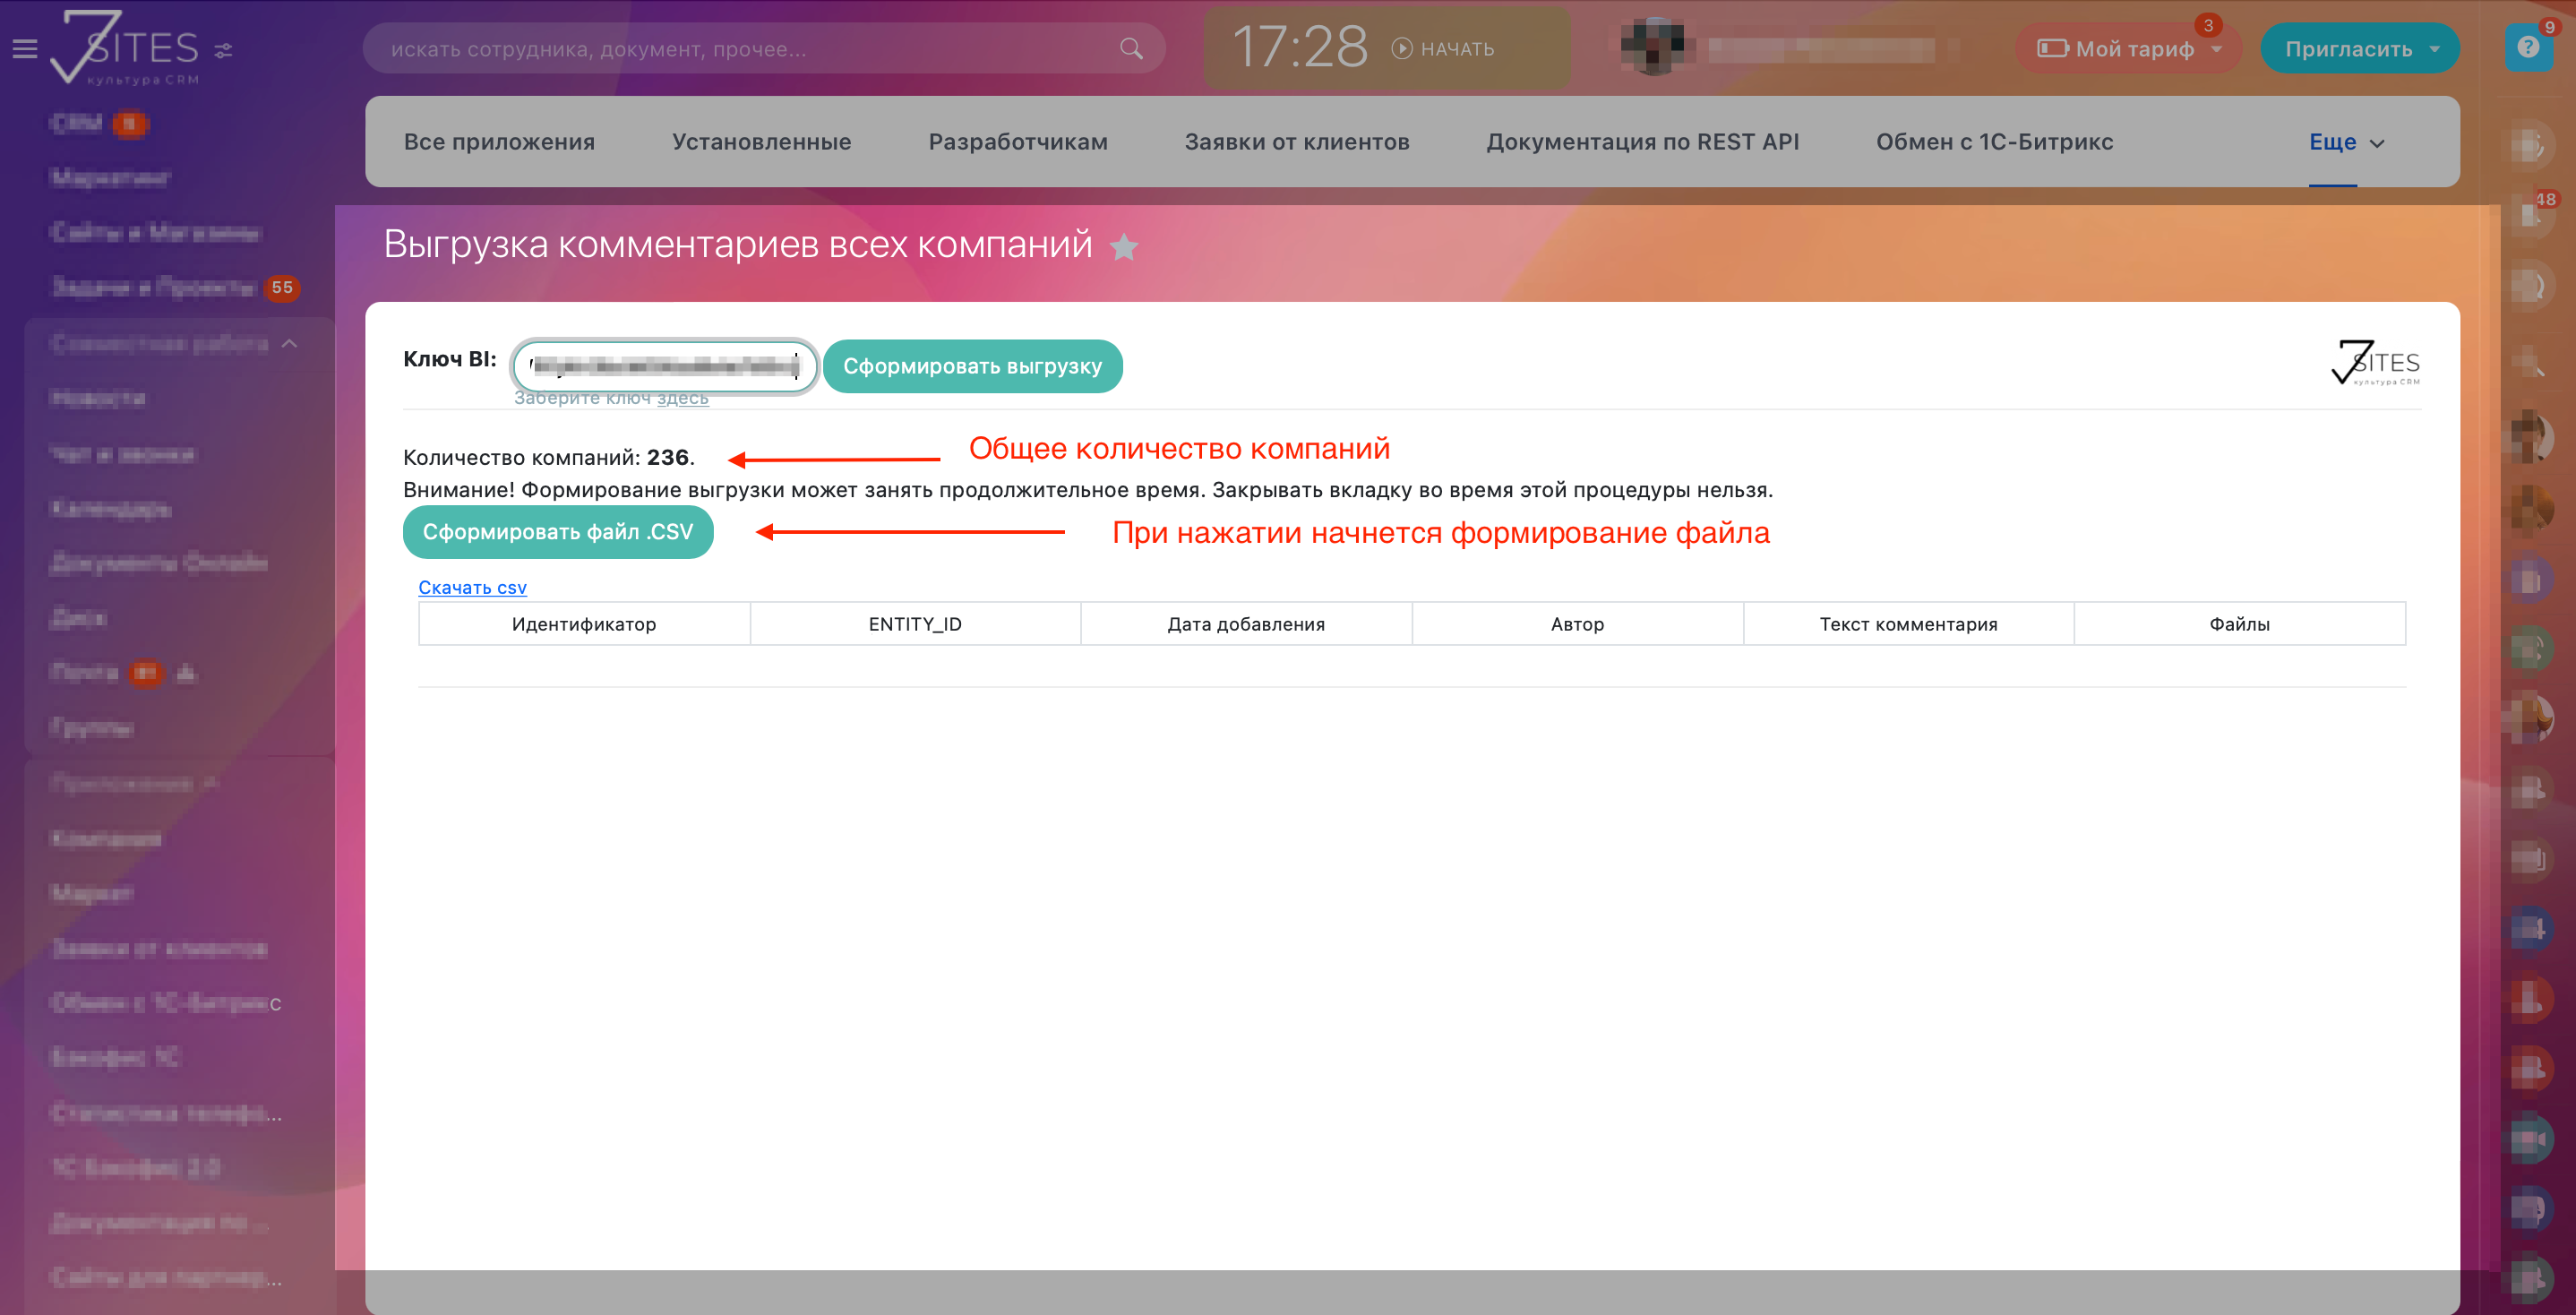The height and width of the screenshot is (1315, 2576).
Task: Click the sliders settings icon beside logo
Action: [224, 50]
